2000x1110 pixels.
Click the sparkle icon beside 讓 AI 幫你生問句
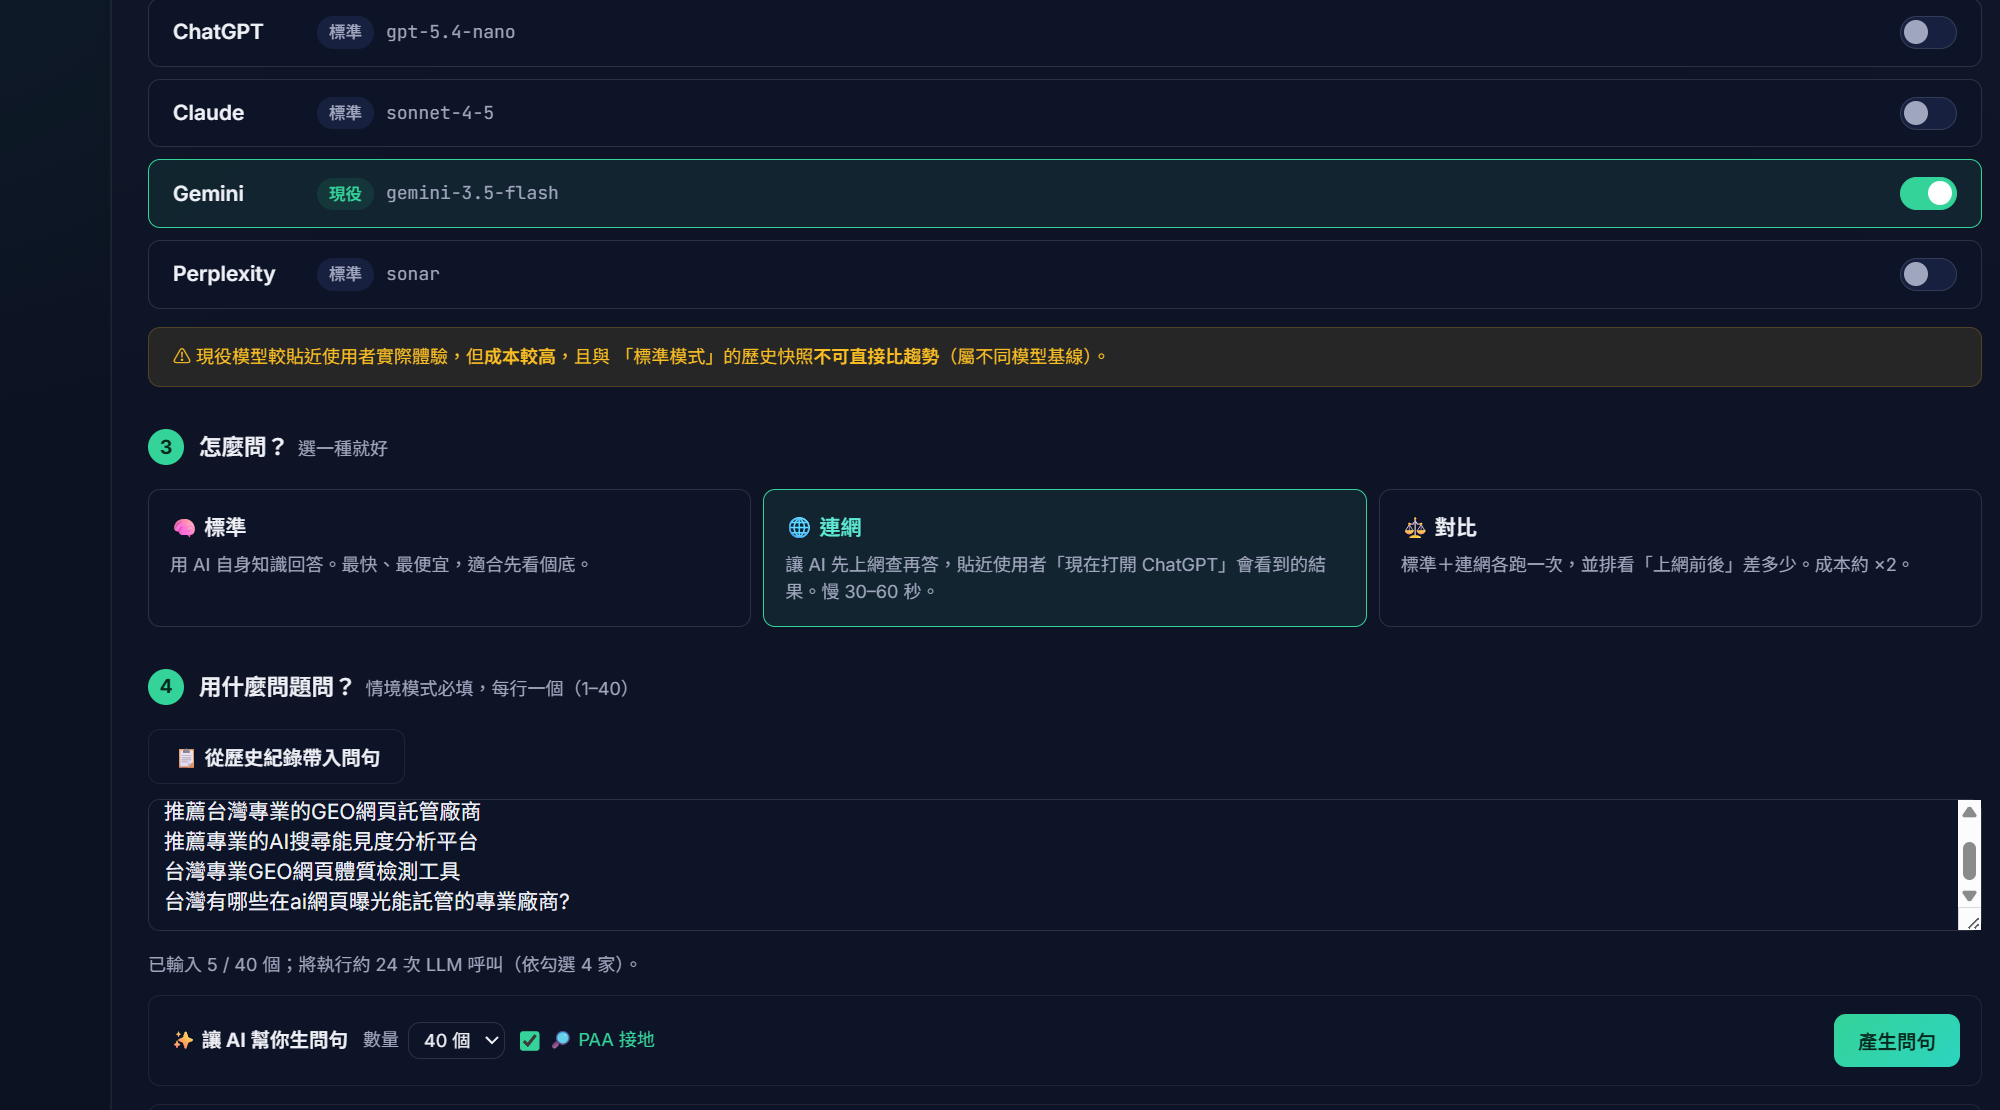(x=183, y=1041)
